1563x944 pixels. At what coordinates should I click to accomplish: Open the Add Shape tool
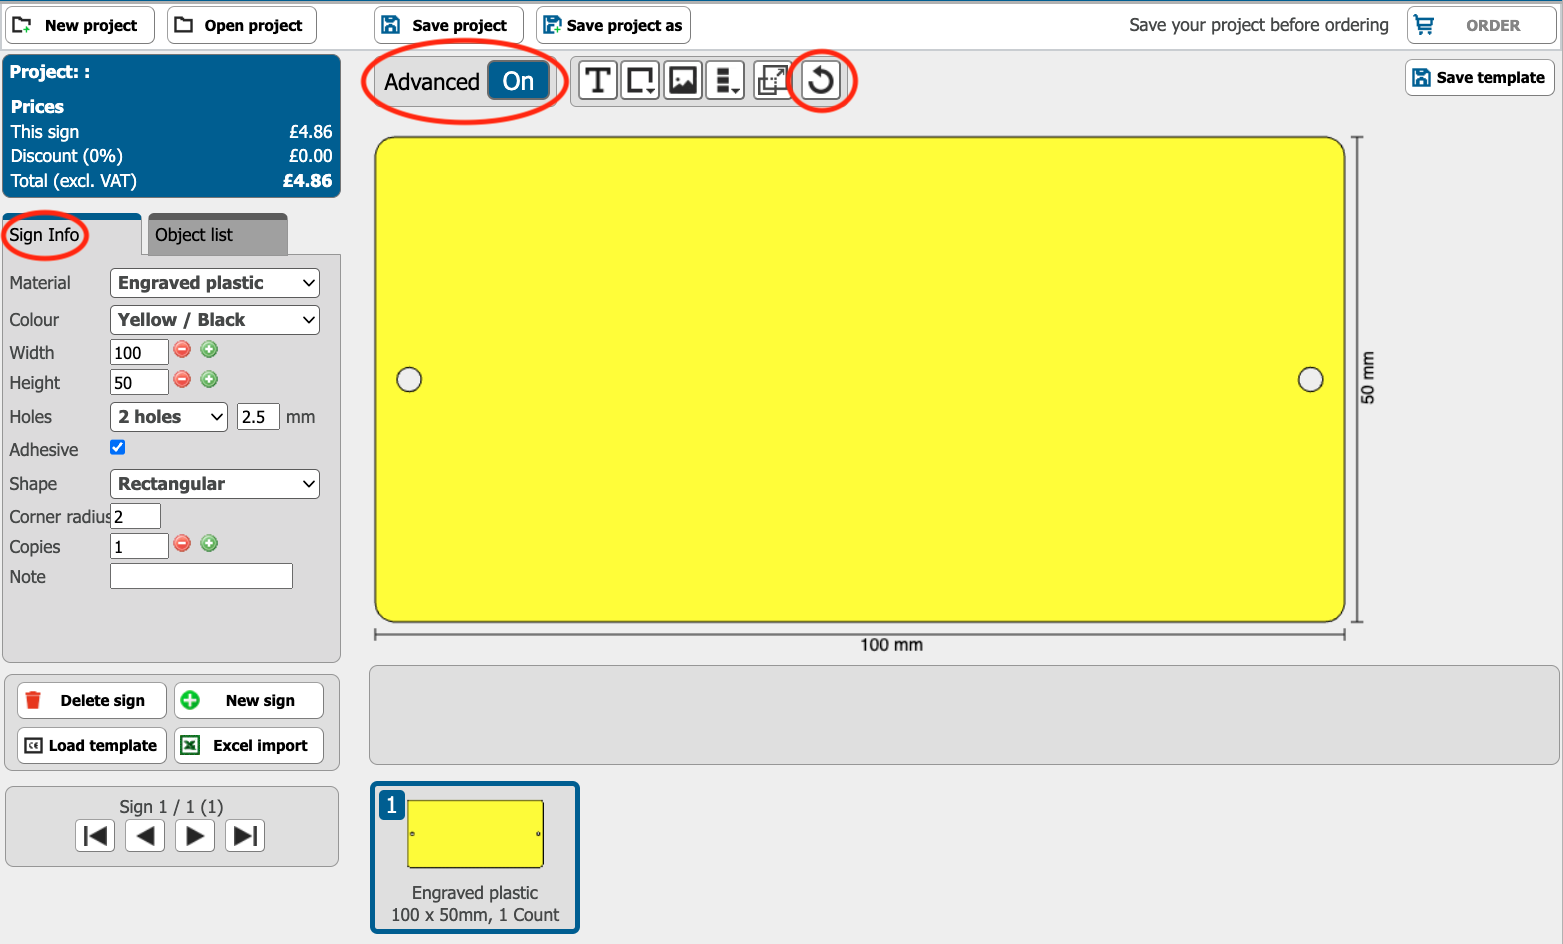[640, 80]
